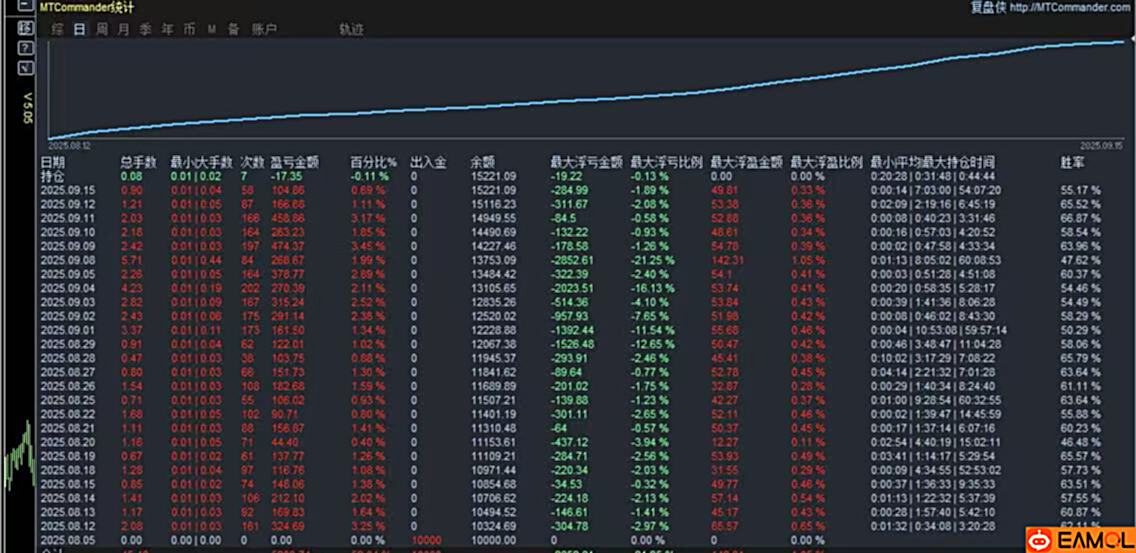1136x553 pixels.
Task: Switch to the 综 summary tab
Action: 57,29
